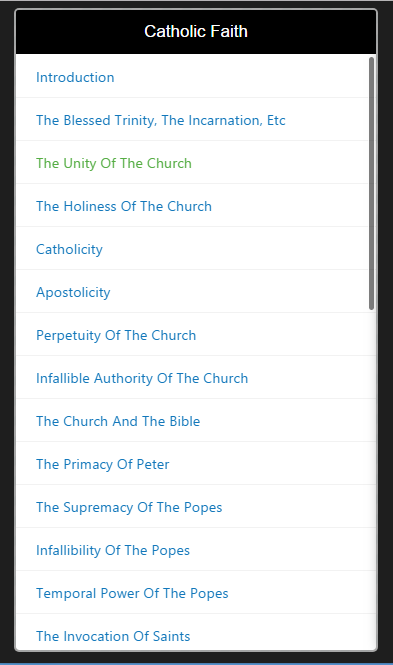The image size is (393, 665).
Task: Open The Blessed Trinity, The Incarnation, Etc
Action: [x=161, y=120]
